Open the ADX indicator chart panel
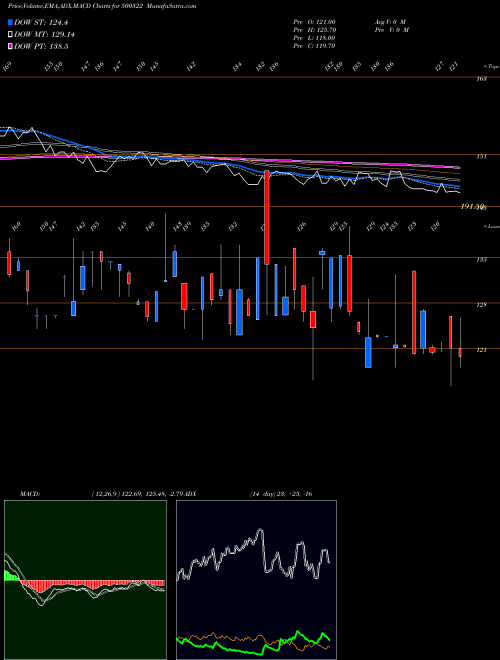This screenshot has height=660, width=500. pos(256,580)
